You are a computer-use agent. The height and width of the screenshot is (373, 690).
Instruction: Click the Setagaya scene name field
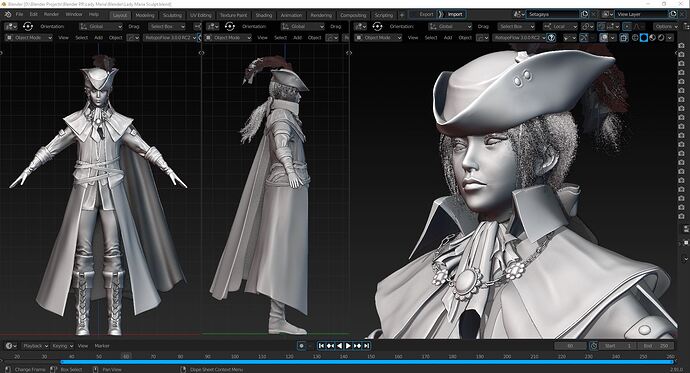click(x=553, y=14)
